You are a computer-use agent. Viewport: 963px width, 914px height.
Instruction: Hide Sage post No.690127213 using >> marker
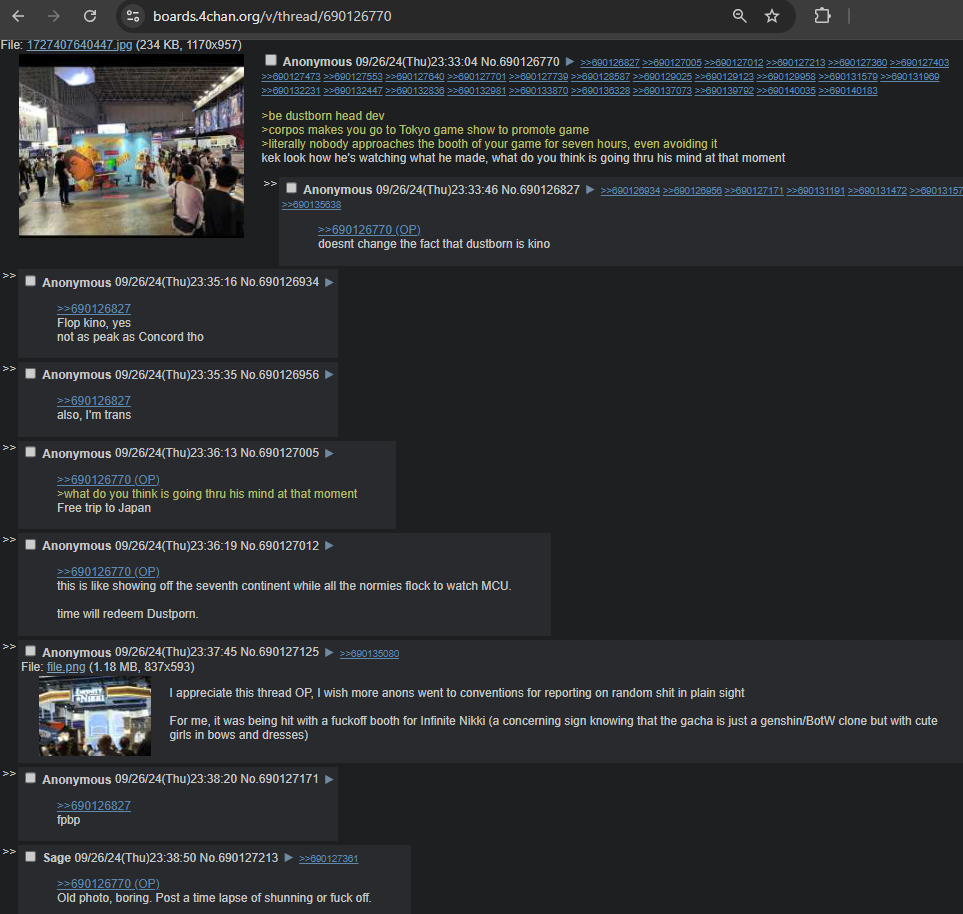pyautogui.click(x=9, y=852)
